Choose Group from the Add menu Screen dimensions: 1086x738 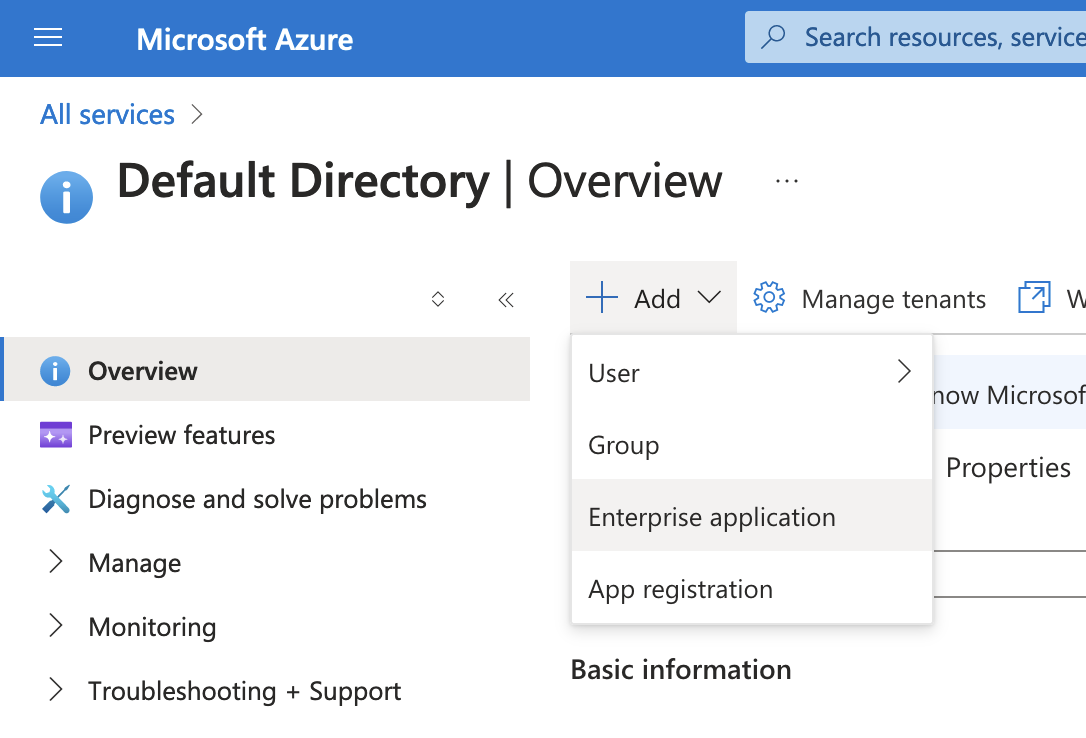point(751,444)
